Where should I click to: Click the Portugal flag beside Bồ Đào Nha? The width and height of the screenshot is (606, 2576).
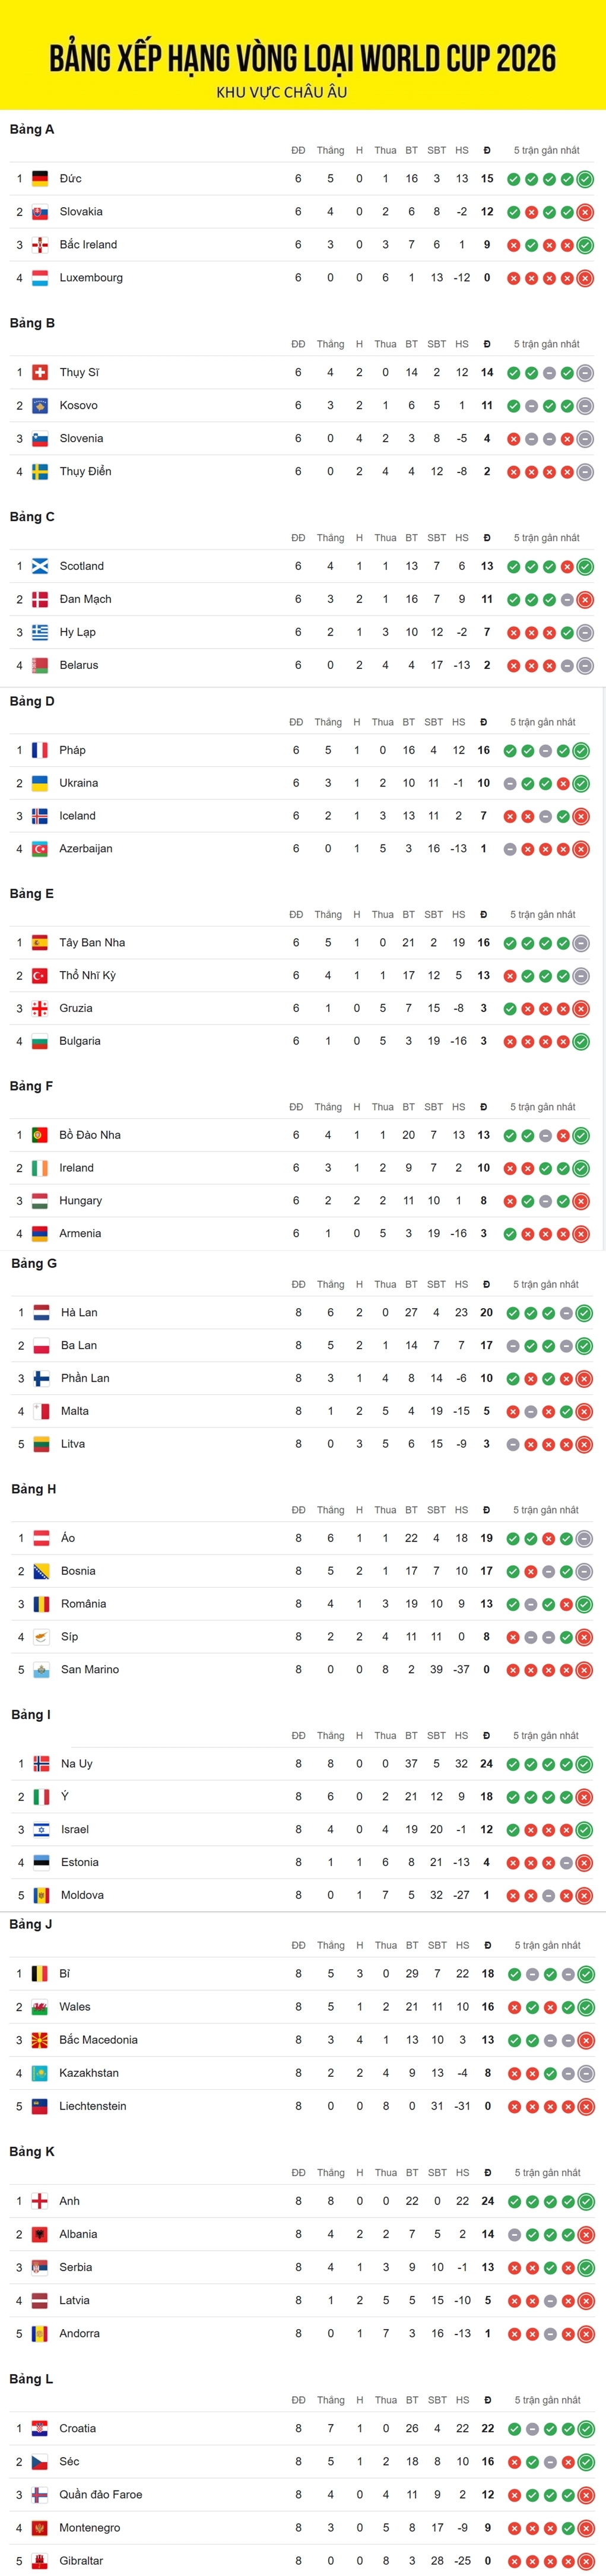click(x=40, y=1135)
